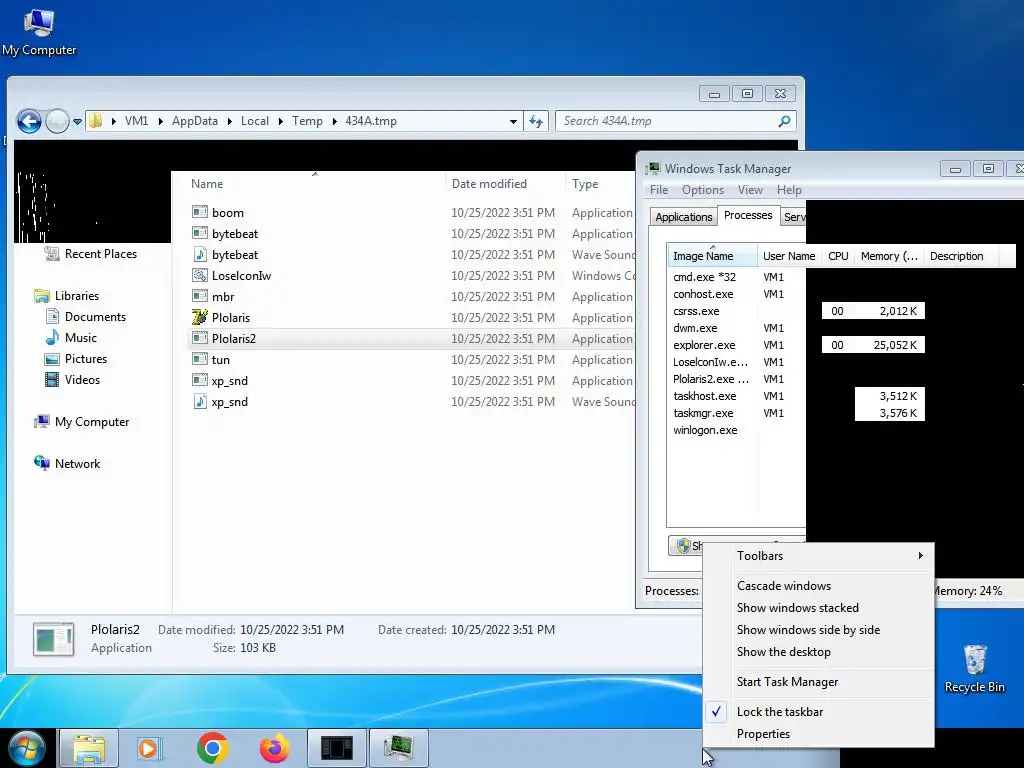Screen dimensions: 1024x768
Task: Open the Libraries sidebar item
Action: (x=67, y=296)
